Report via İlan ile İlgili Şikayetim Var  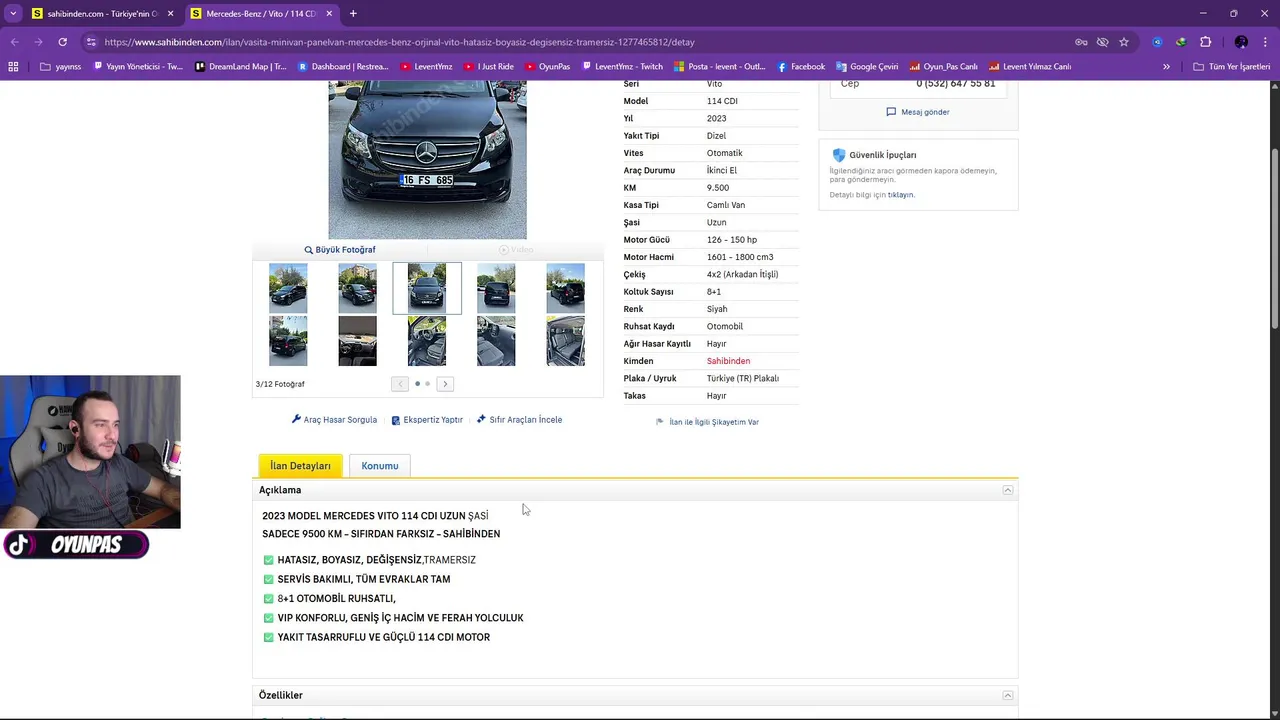[x=707, y=422]
